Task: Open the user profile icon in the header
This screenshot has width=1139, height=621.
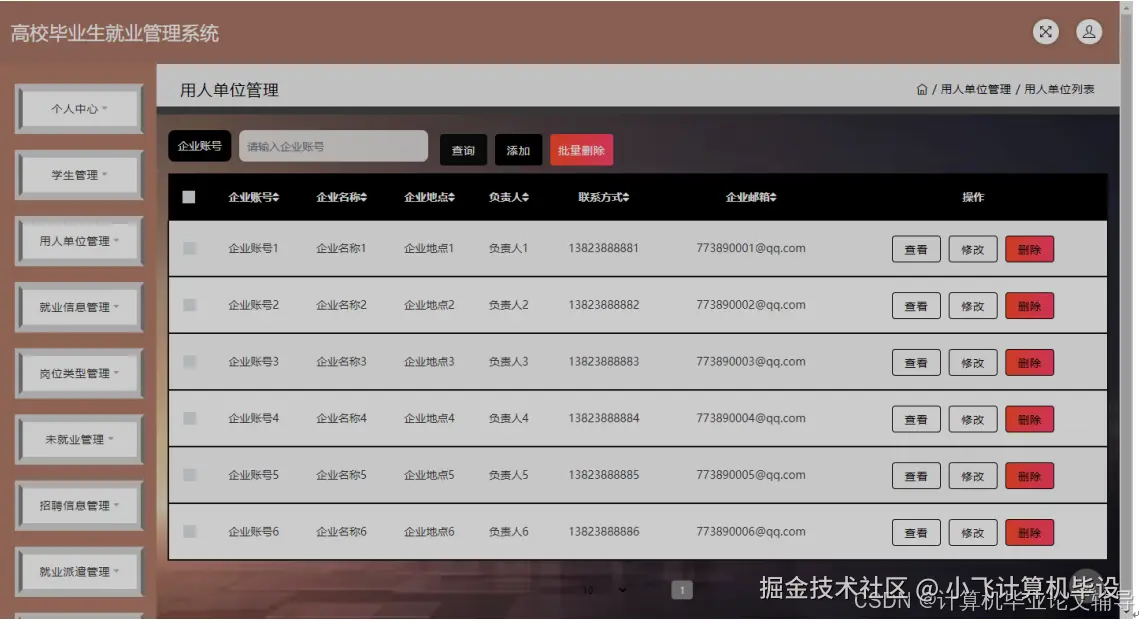Action: tap(1089, 32)
